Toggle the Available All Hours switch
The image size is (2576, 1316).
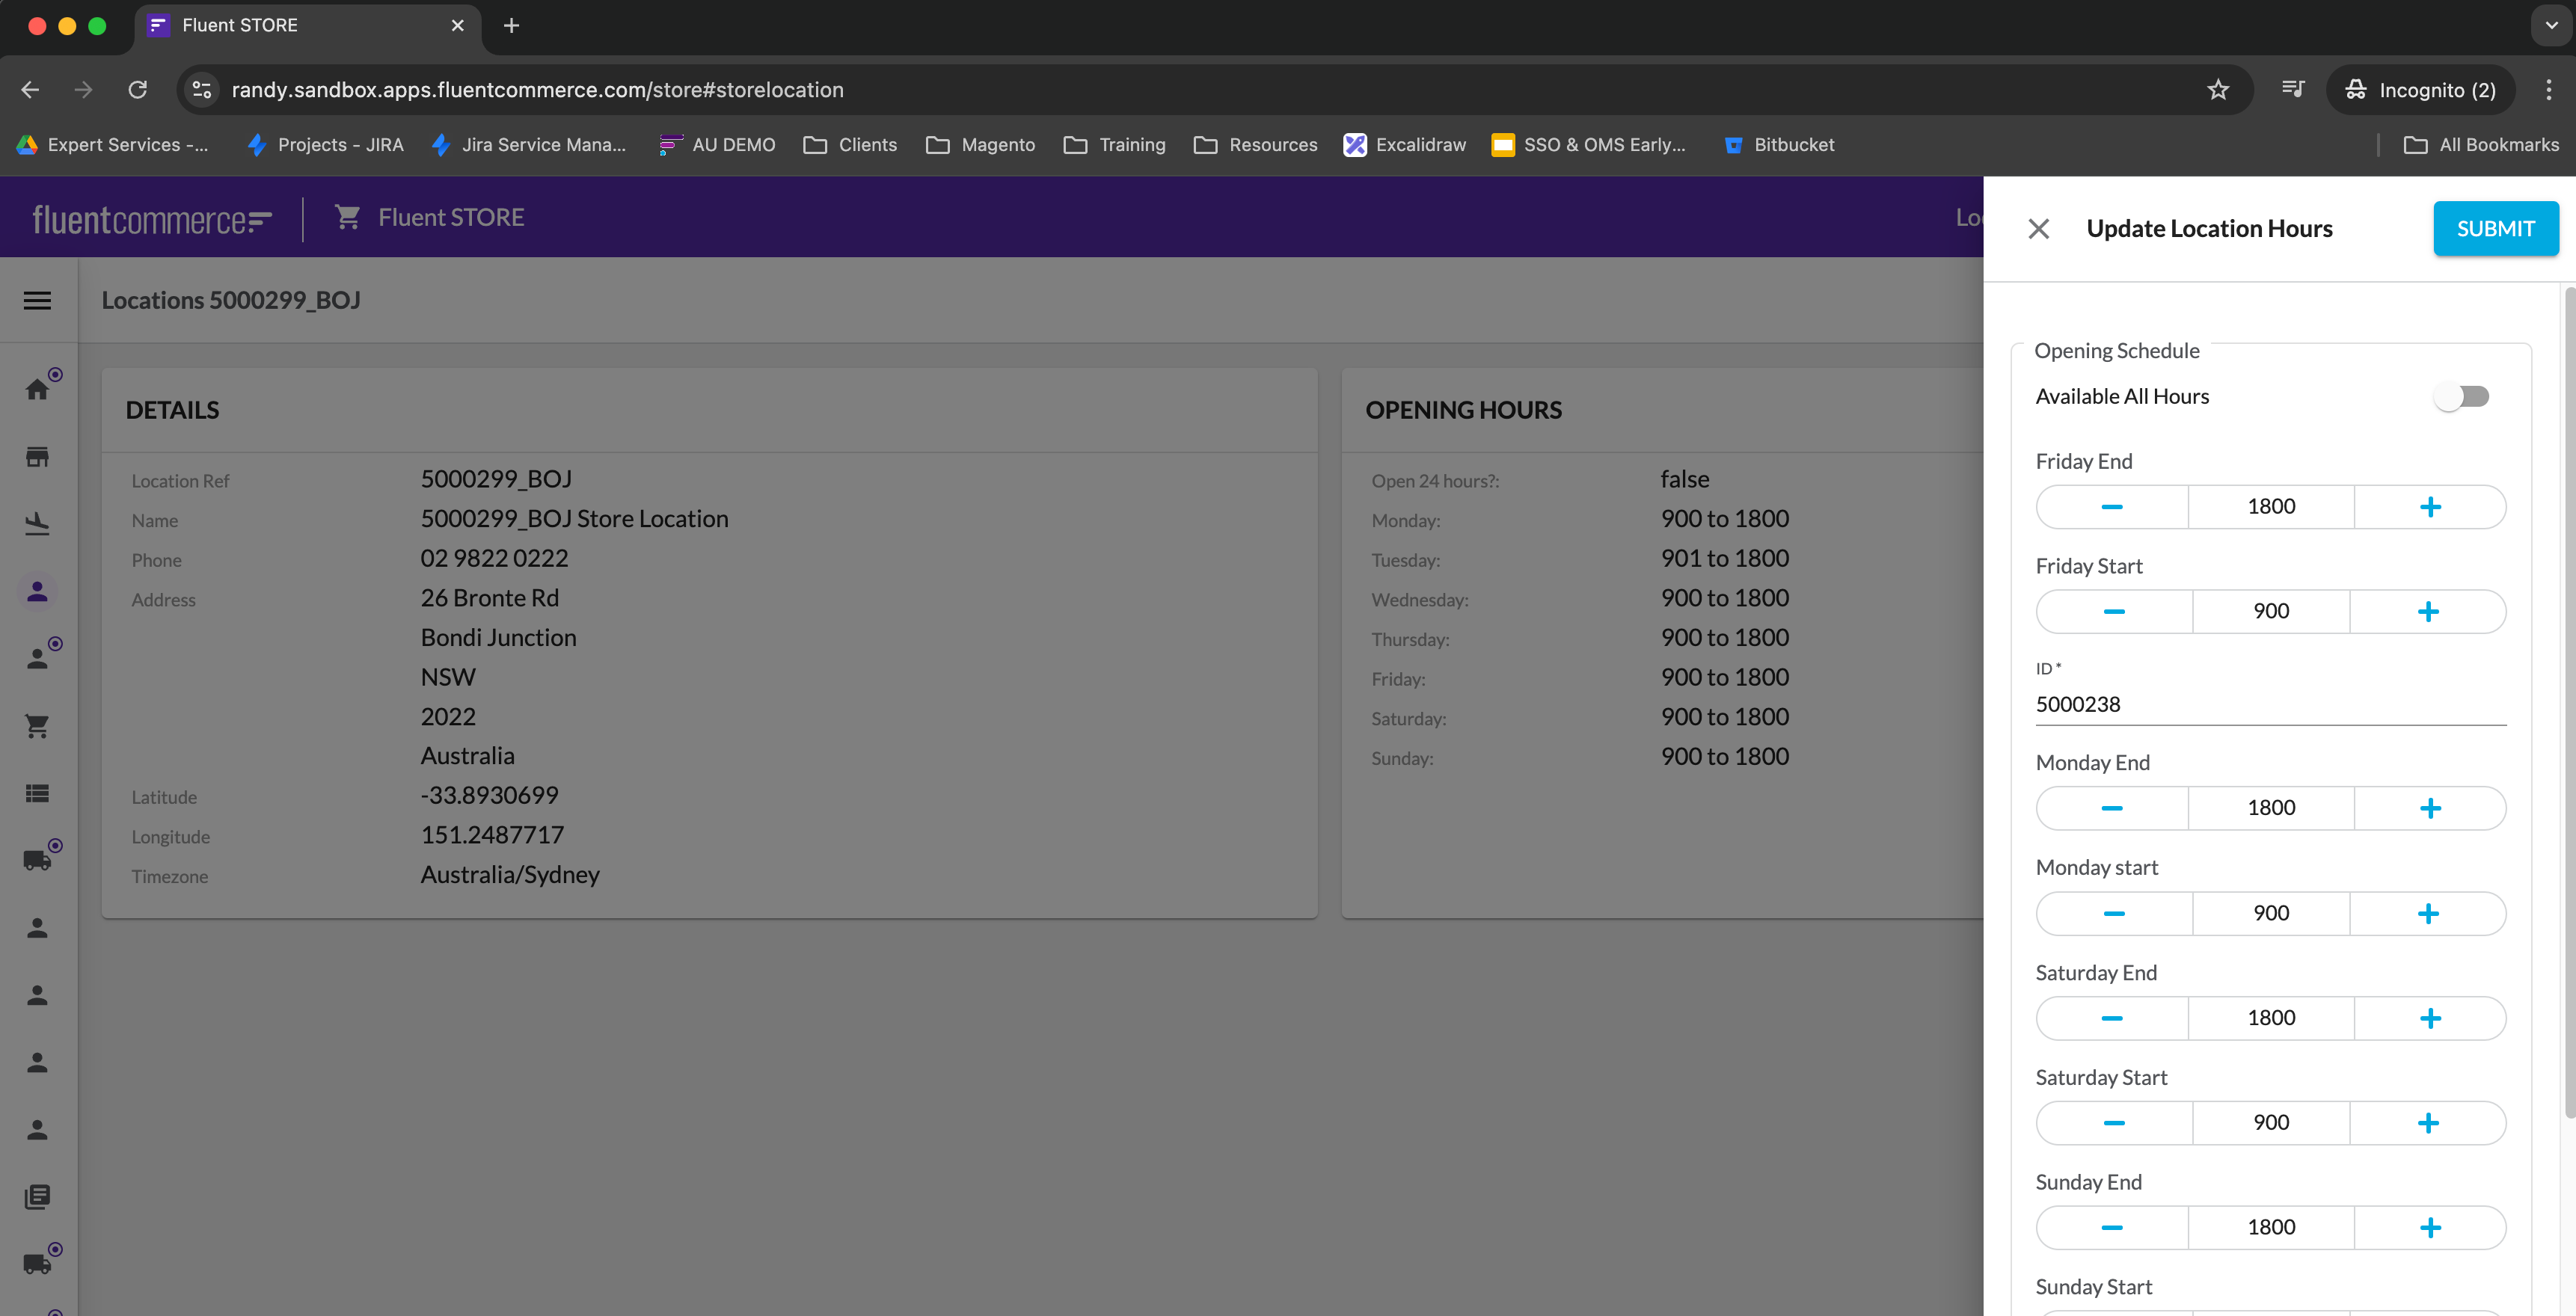click(x=2461, y=397)
